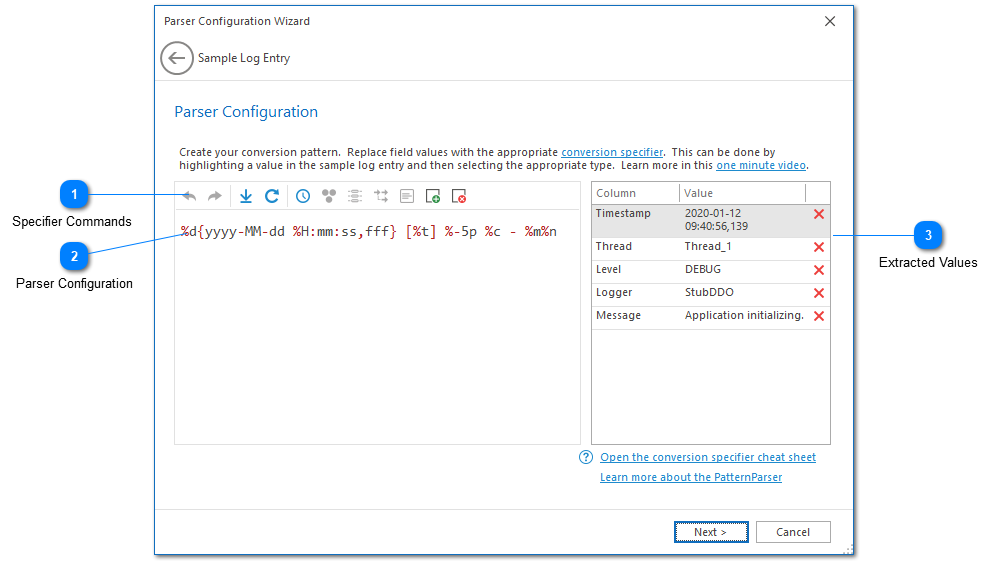Screen dimensions: 994x564
Task: Click the add field icon with green plus
Action: 433,196
